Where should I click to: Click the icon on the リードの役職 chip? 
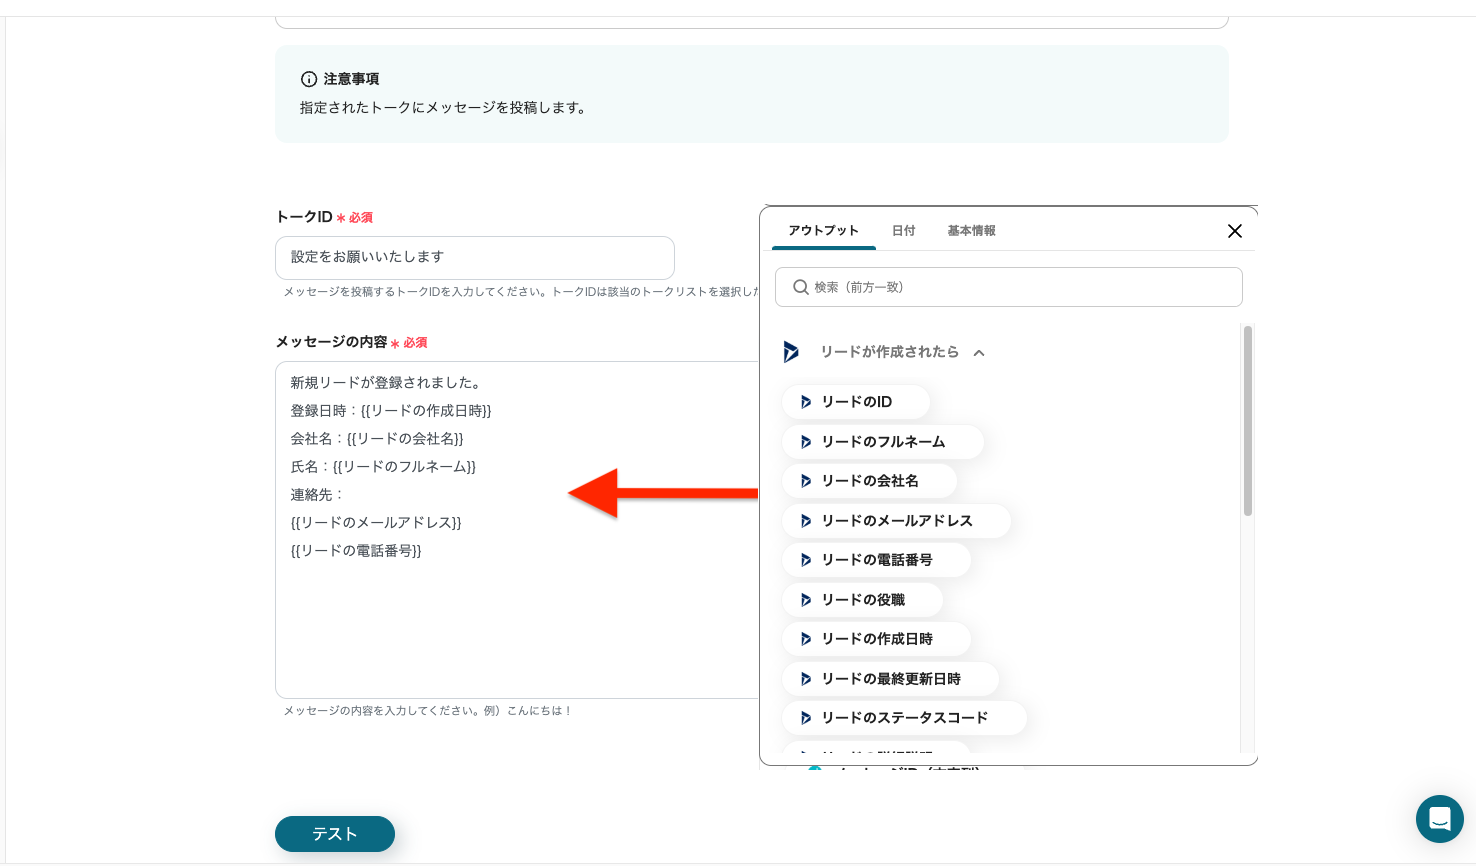tap(806, 600)
